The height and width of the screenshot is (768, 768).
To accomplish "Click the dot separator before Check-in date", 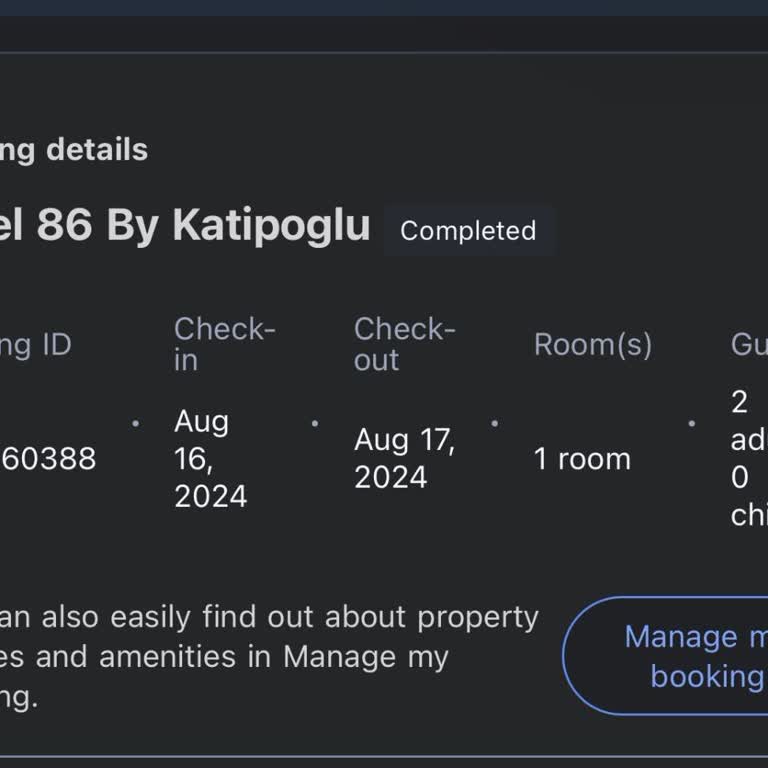I will (x=135, y=423).
